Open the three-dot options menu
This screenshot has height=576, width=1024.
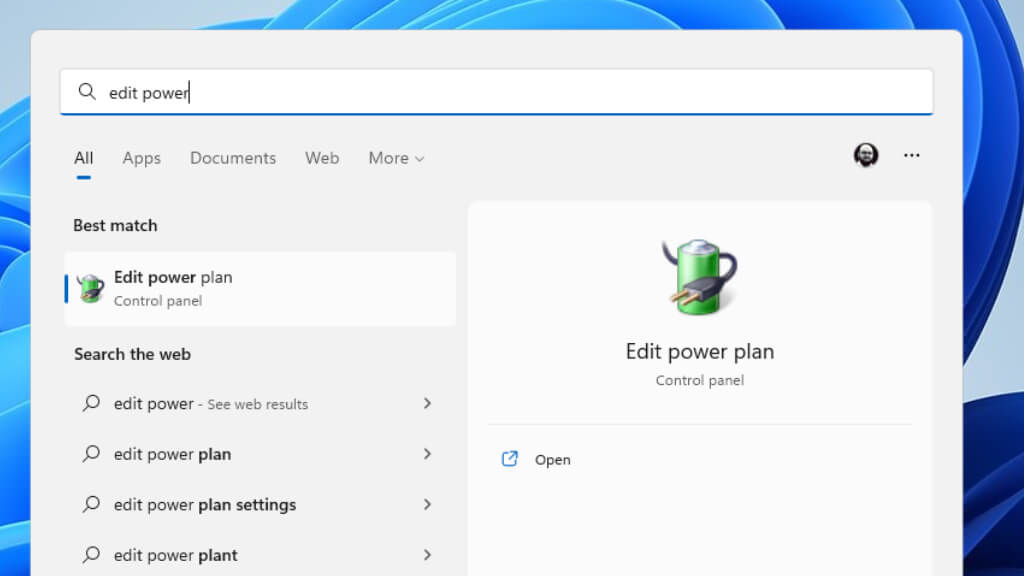click(912, 155)
